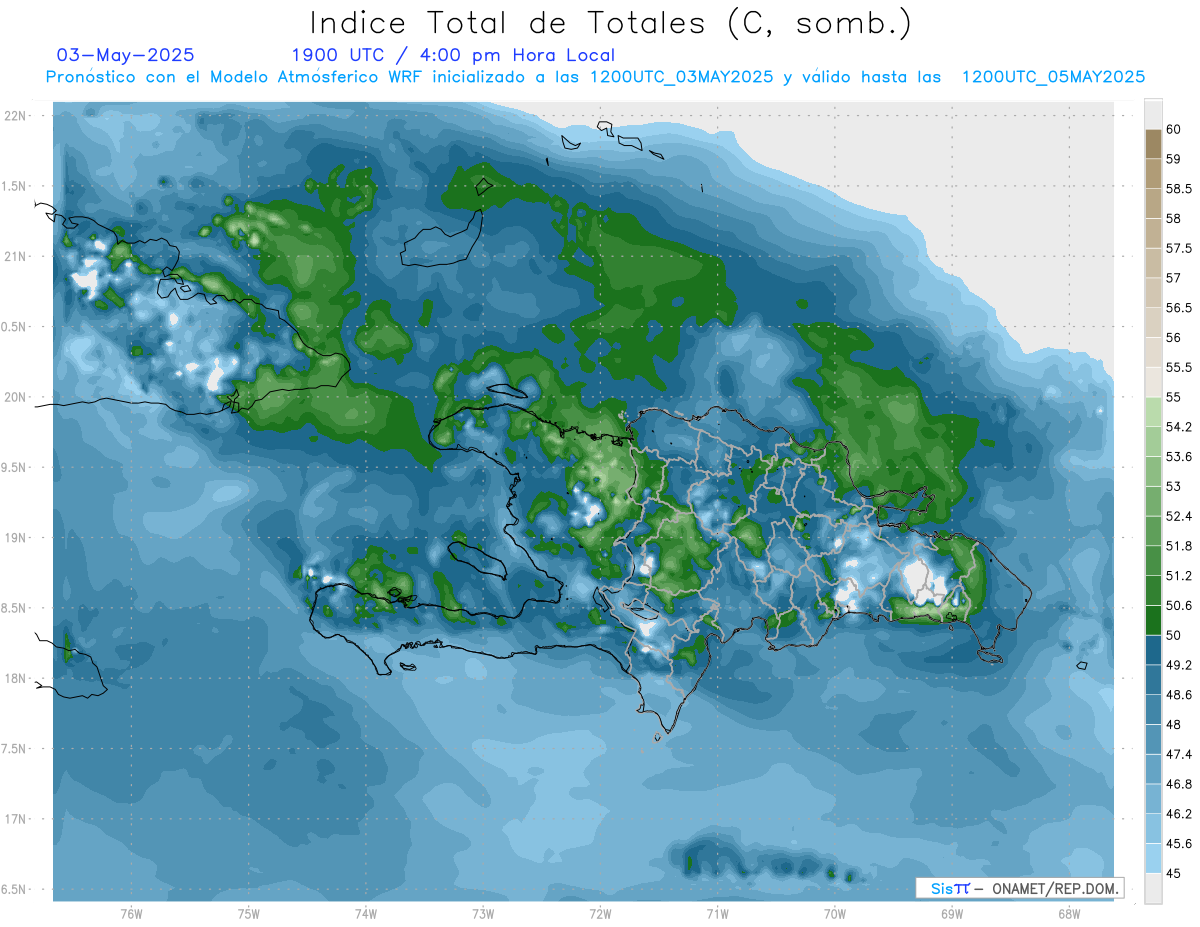Image resolution: width=1200 pixels, height=927 pixels.
Task: Click the '49.2' value on the color scale
Action: 1179,665
